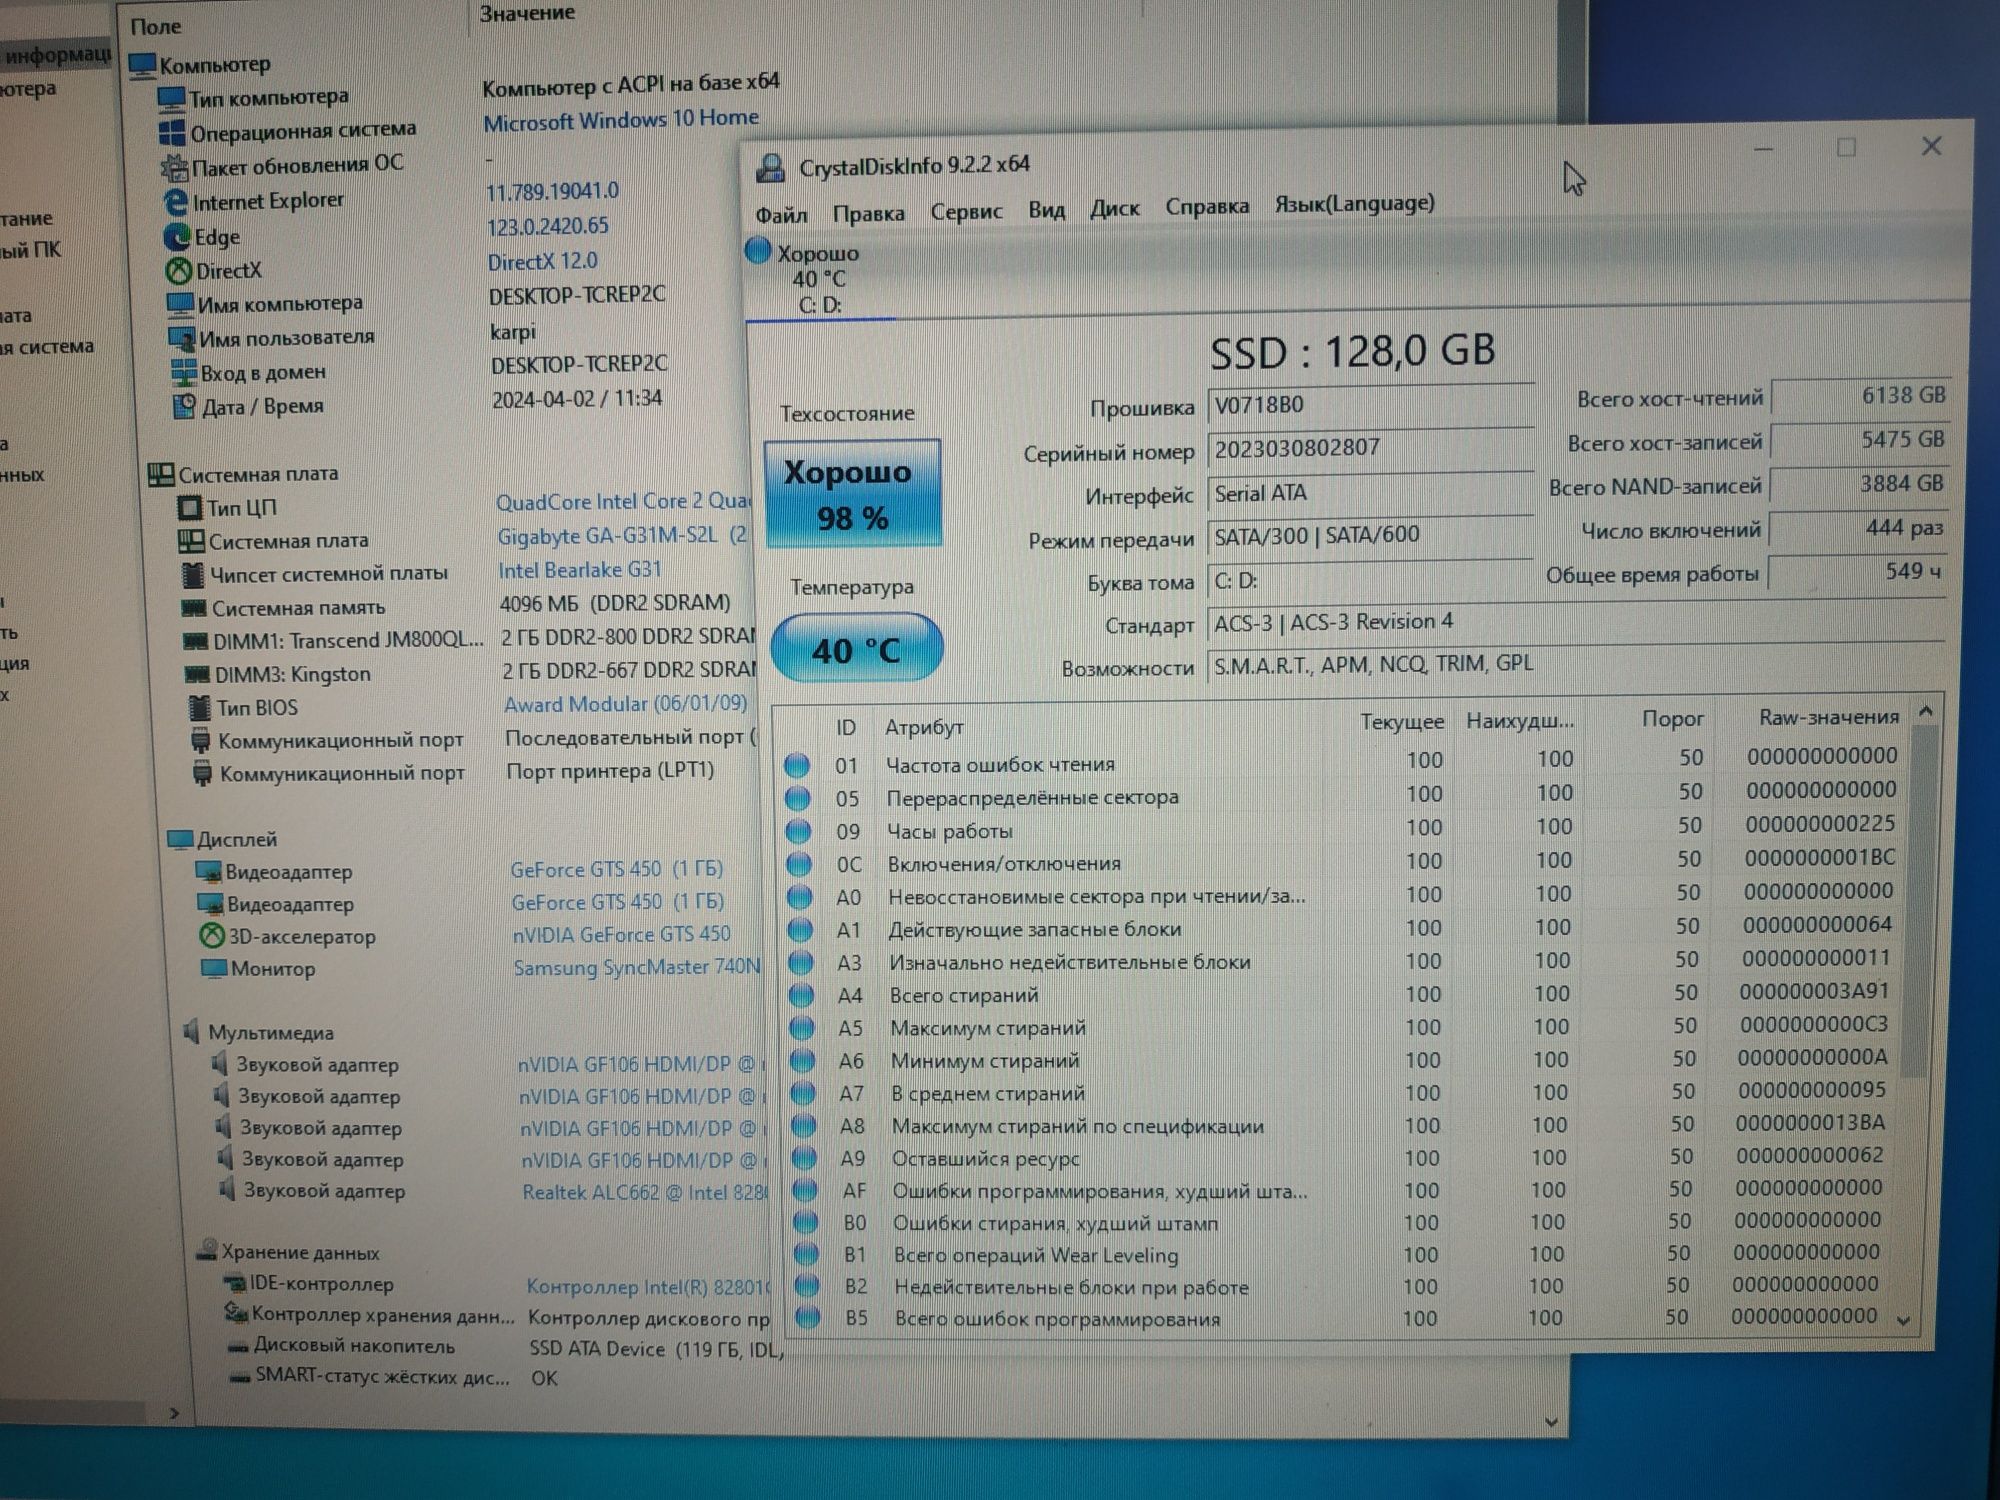
Task: Click the Хорошо 98 % health status button
Action: [x=853, y=493]
